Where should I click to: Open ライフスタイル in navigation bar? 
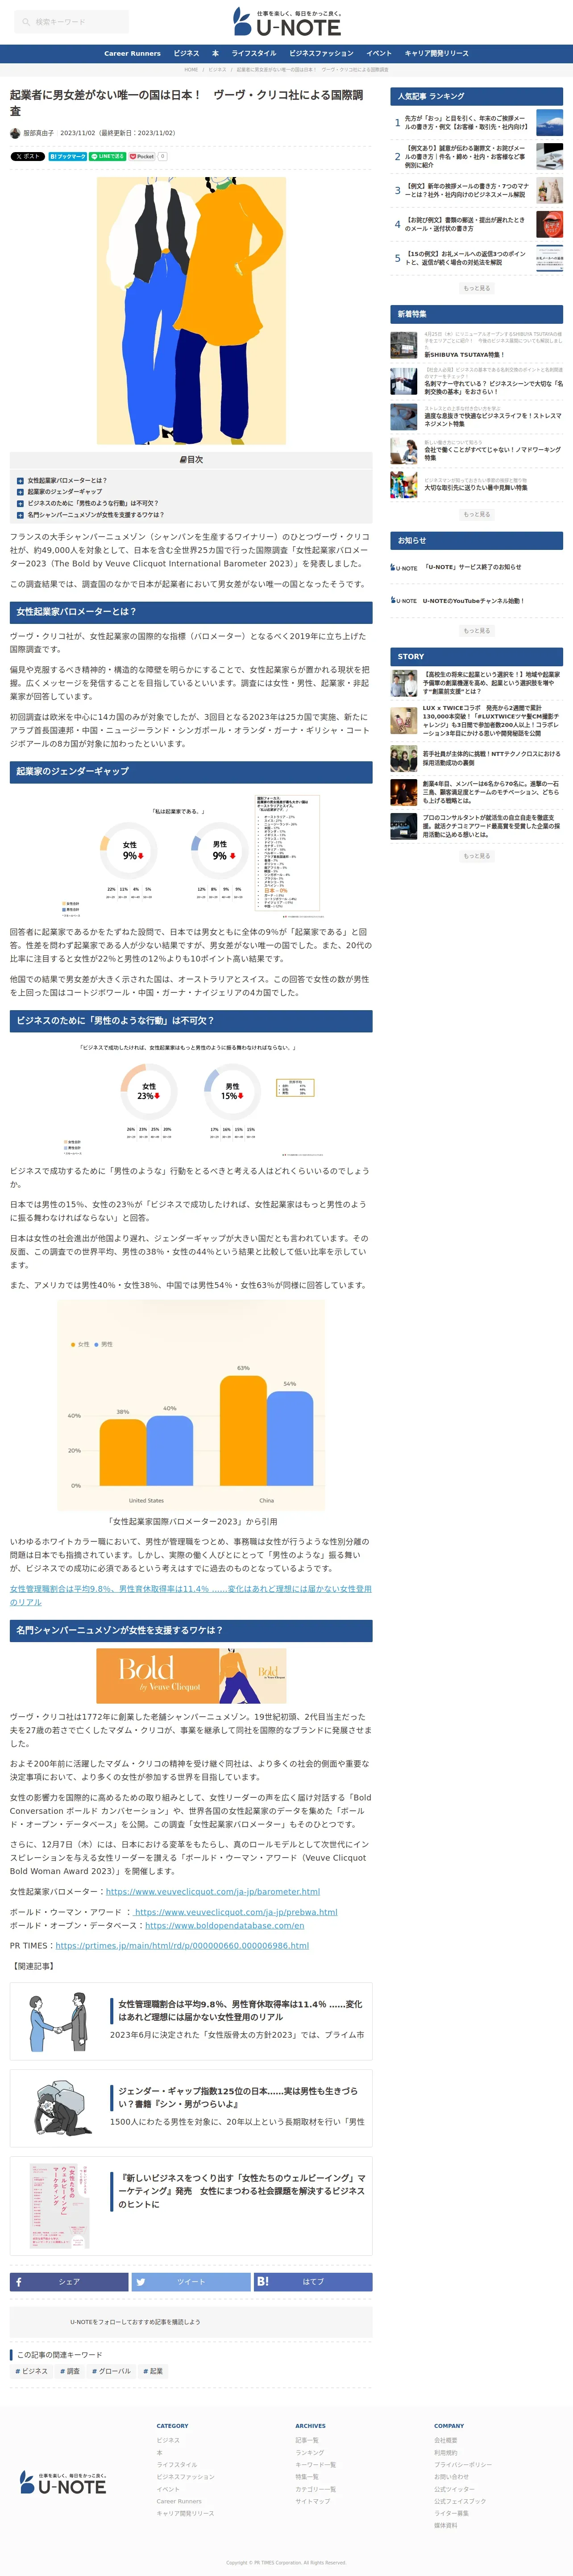pos(254,53)
